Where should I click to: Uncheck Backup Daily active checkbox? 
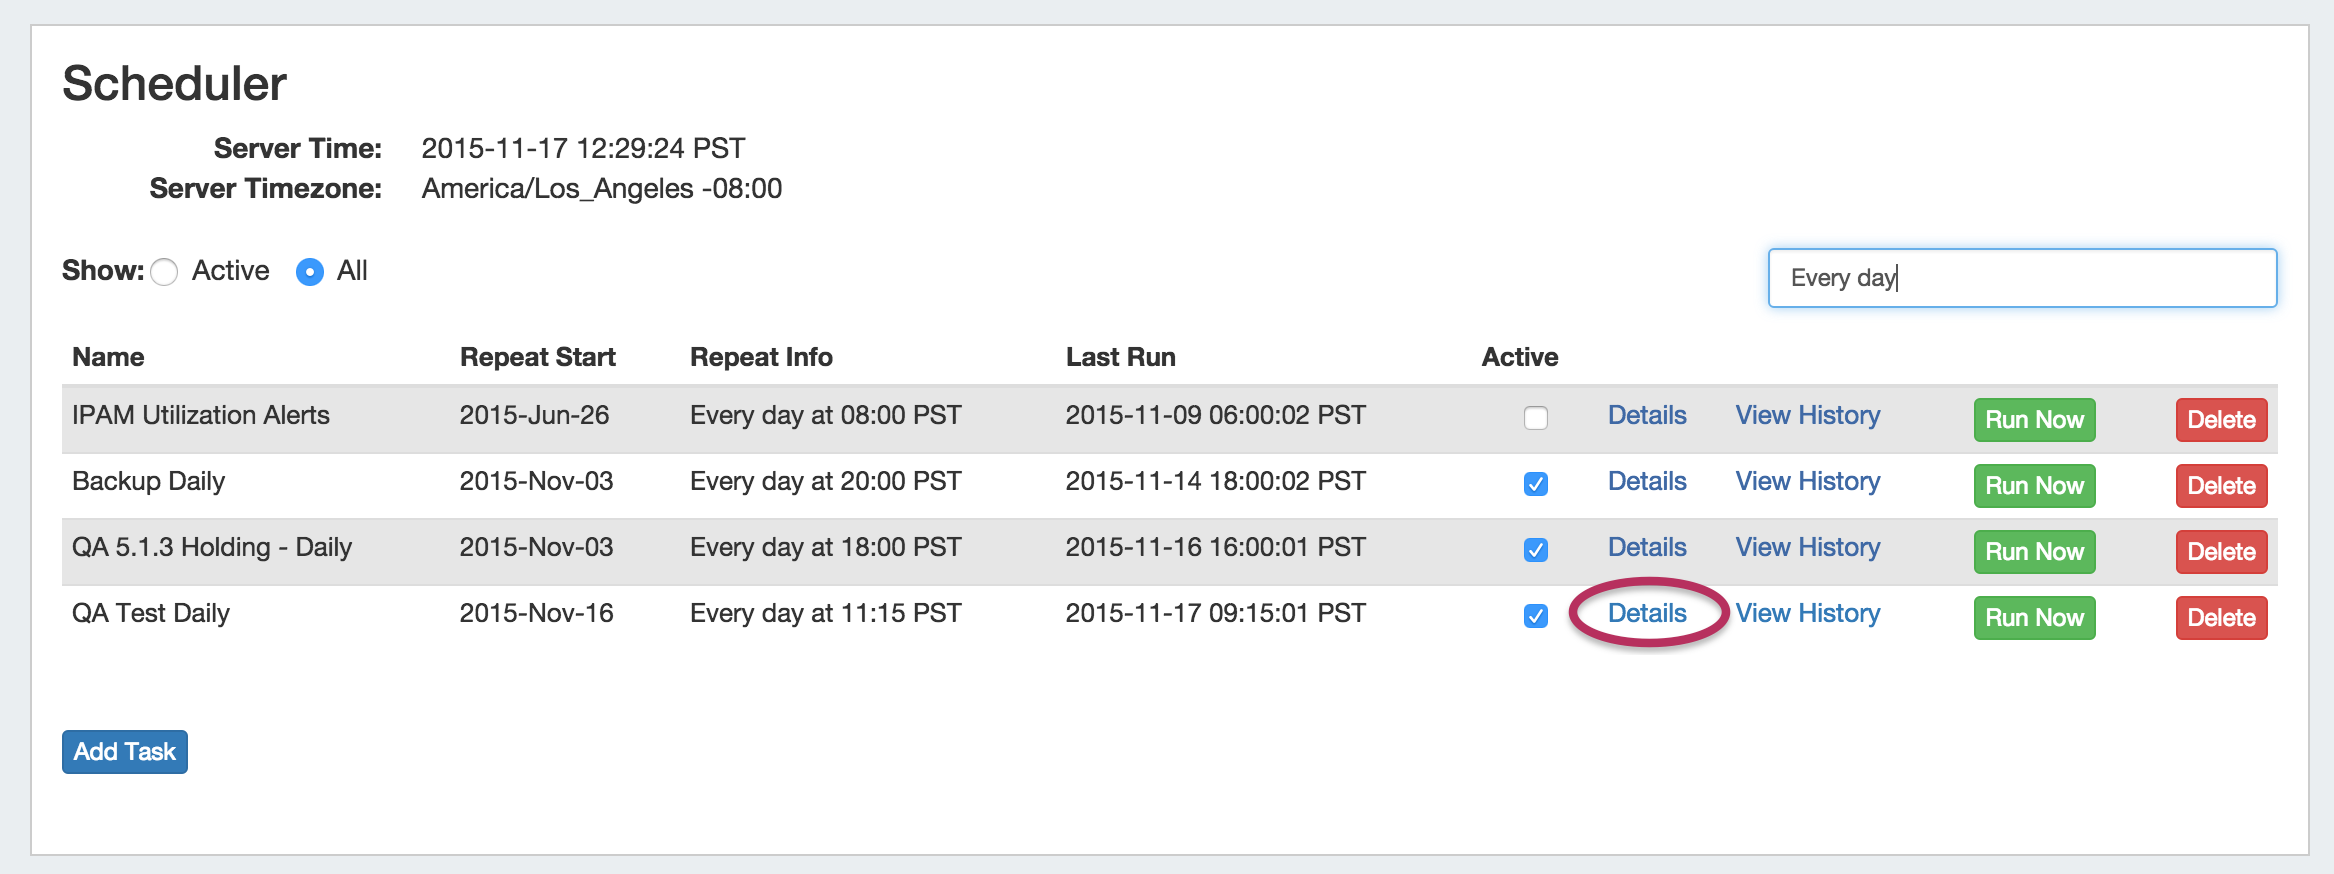[1535, 484]
